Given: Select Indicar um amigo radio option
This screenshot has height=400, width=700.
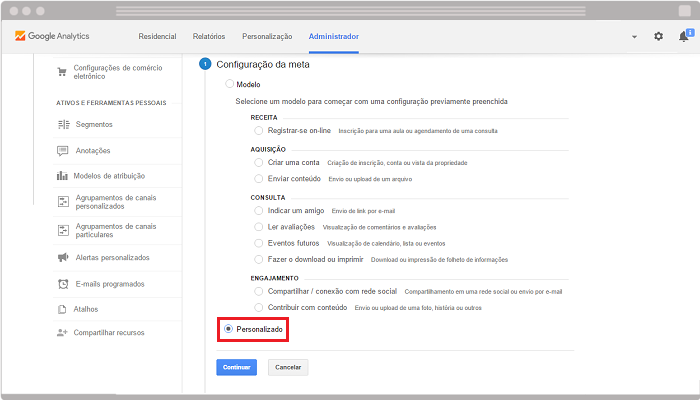Looking at the screenshot, I should [x=258, y=211].
